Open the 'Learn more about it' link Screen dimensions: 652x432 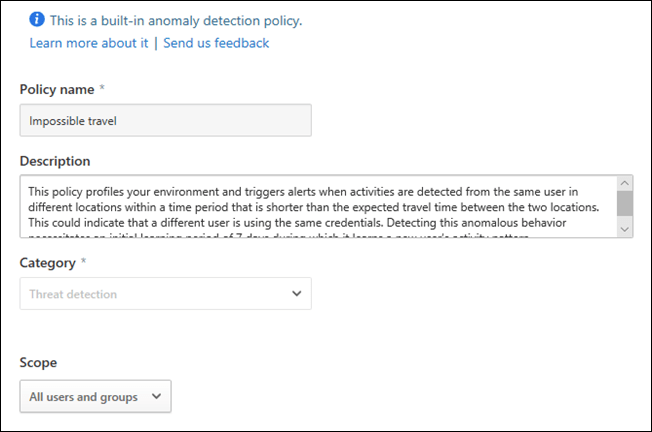[x=89, y=43]
